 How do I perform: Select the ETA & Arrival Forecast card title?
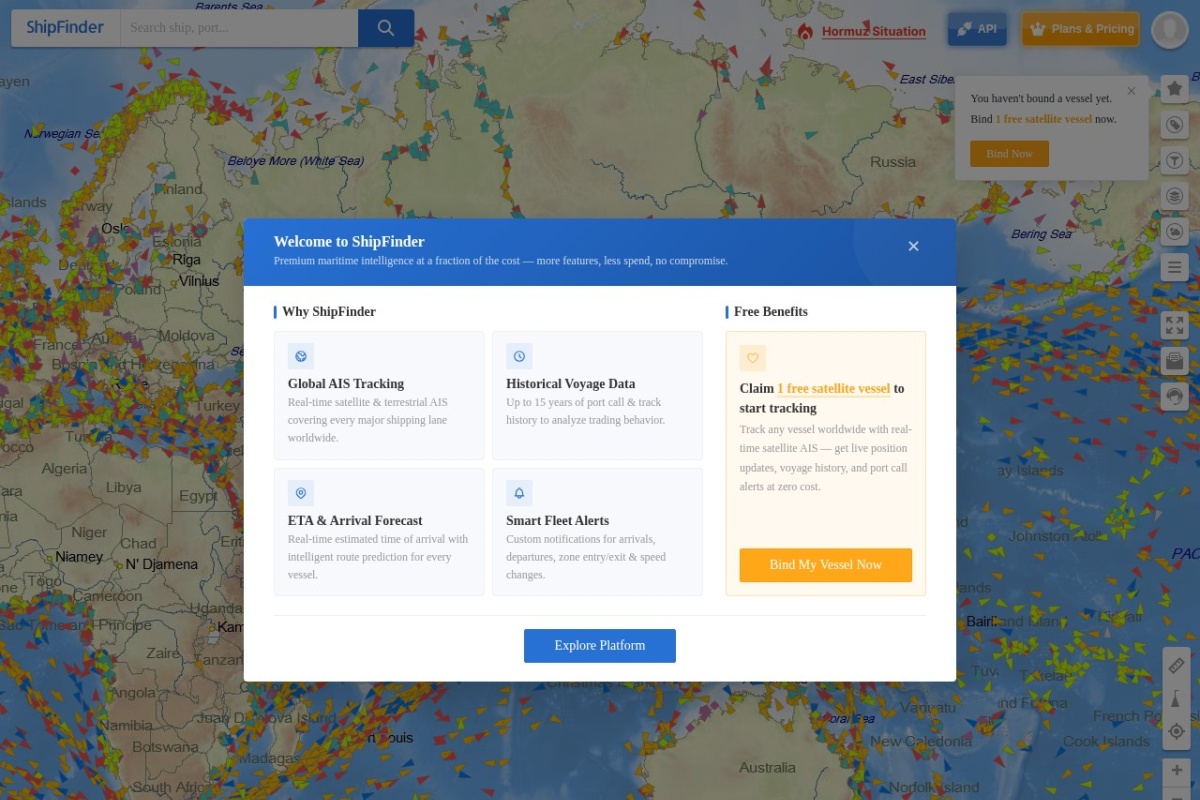pyautogui.click(x=355, y=521)
